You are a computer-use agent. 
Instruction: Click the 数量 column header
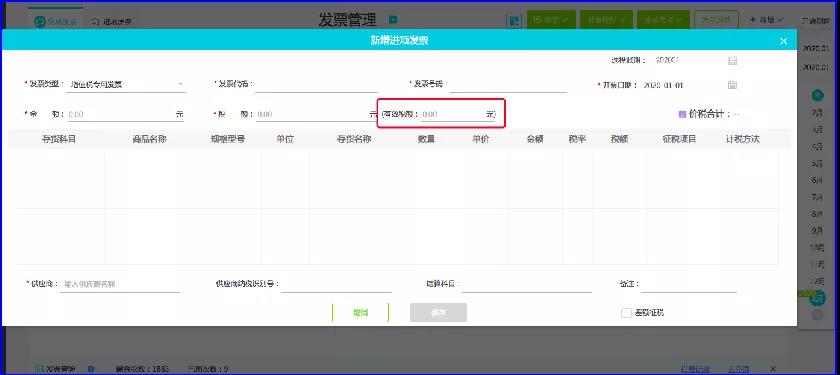426,139
